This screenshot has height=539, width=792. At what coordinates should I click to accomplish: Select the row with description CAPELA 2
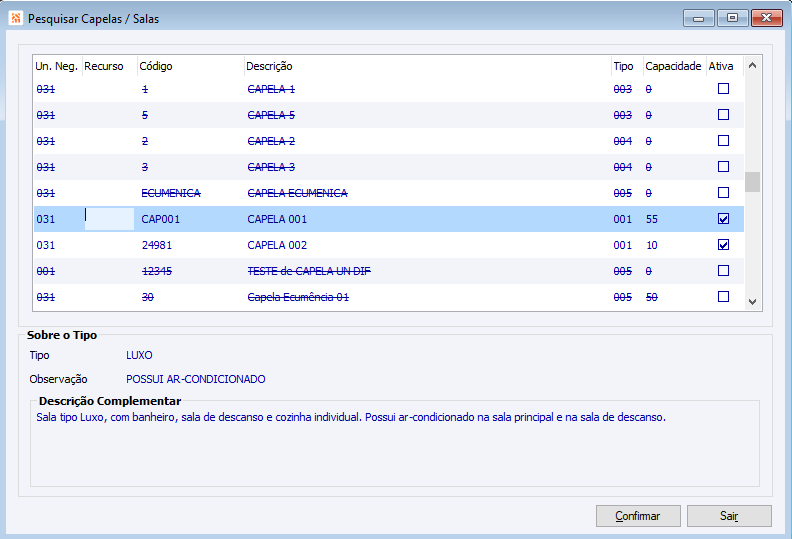click(x=388, y=141)
